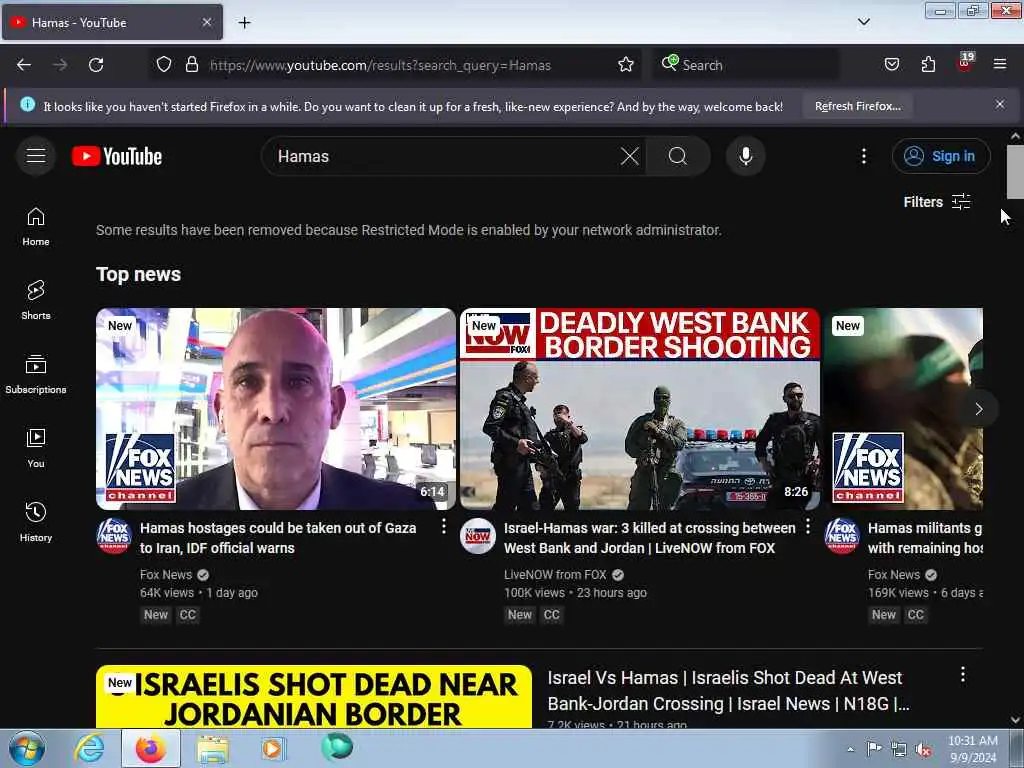
Task: Go back in Firefox
Action: (24, 65)
